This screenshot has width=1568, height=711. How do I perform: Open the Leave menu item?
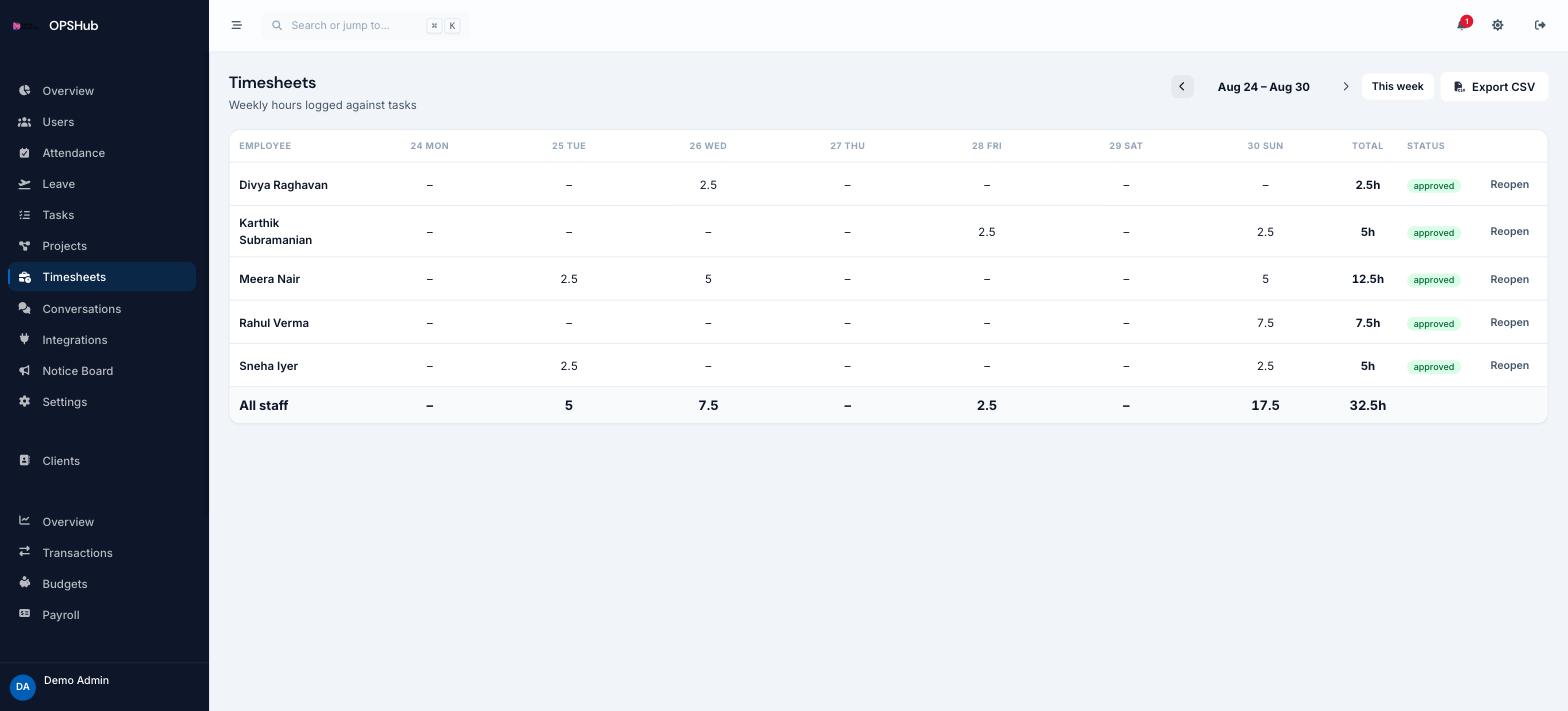pos(102,184)
